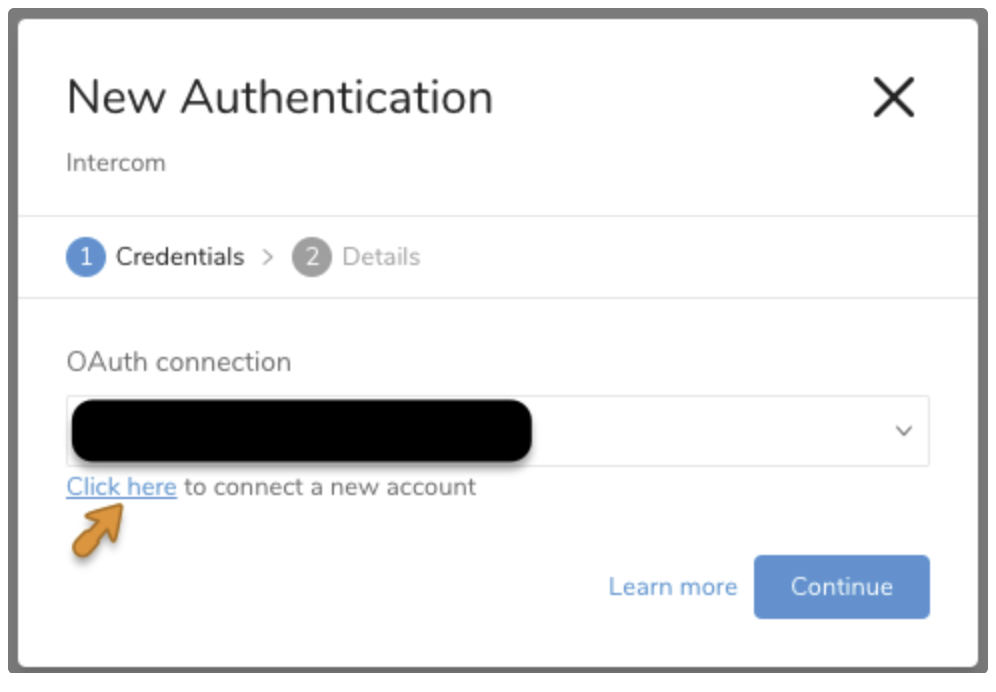996x692 pixels.
Task: Select the Credentials step label
Action: (180, 257)
